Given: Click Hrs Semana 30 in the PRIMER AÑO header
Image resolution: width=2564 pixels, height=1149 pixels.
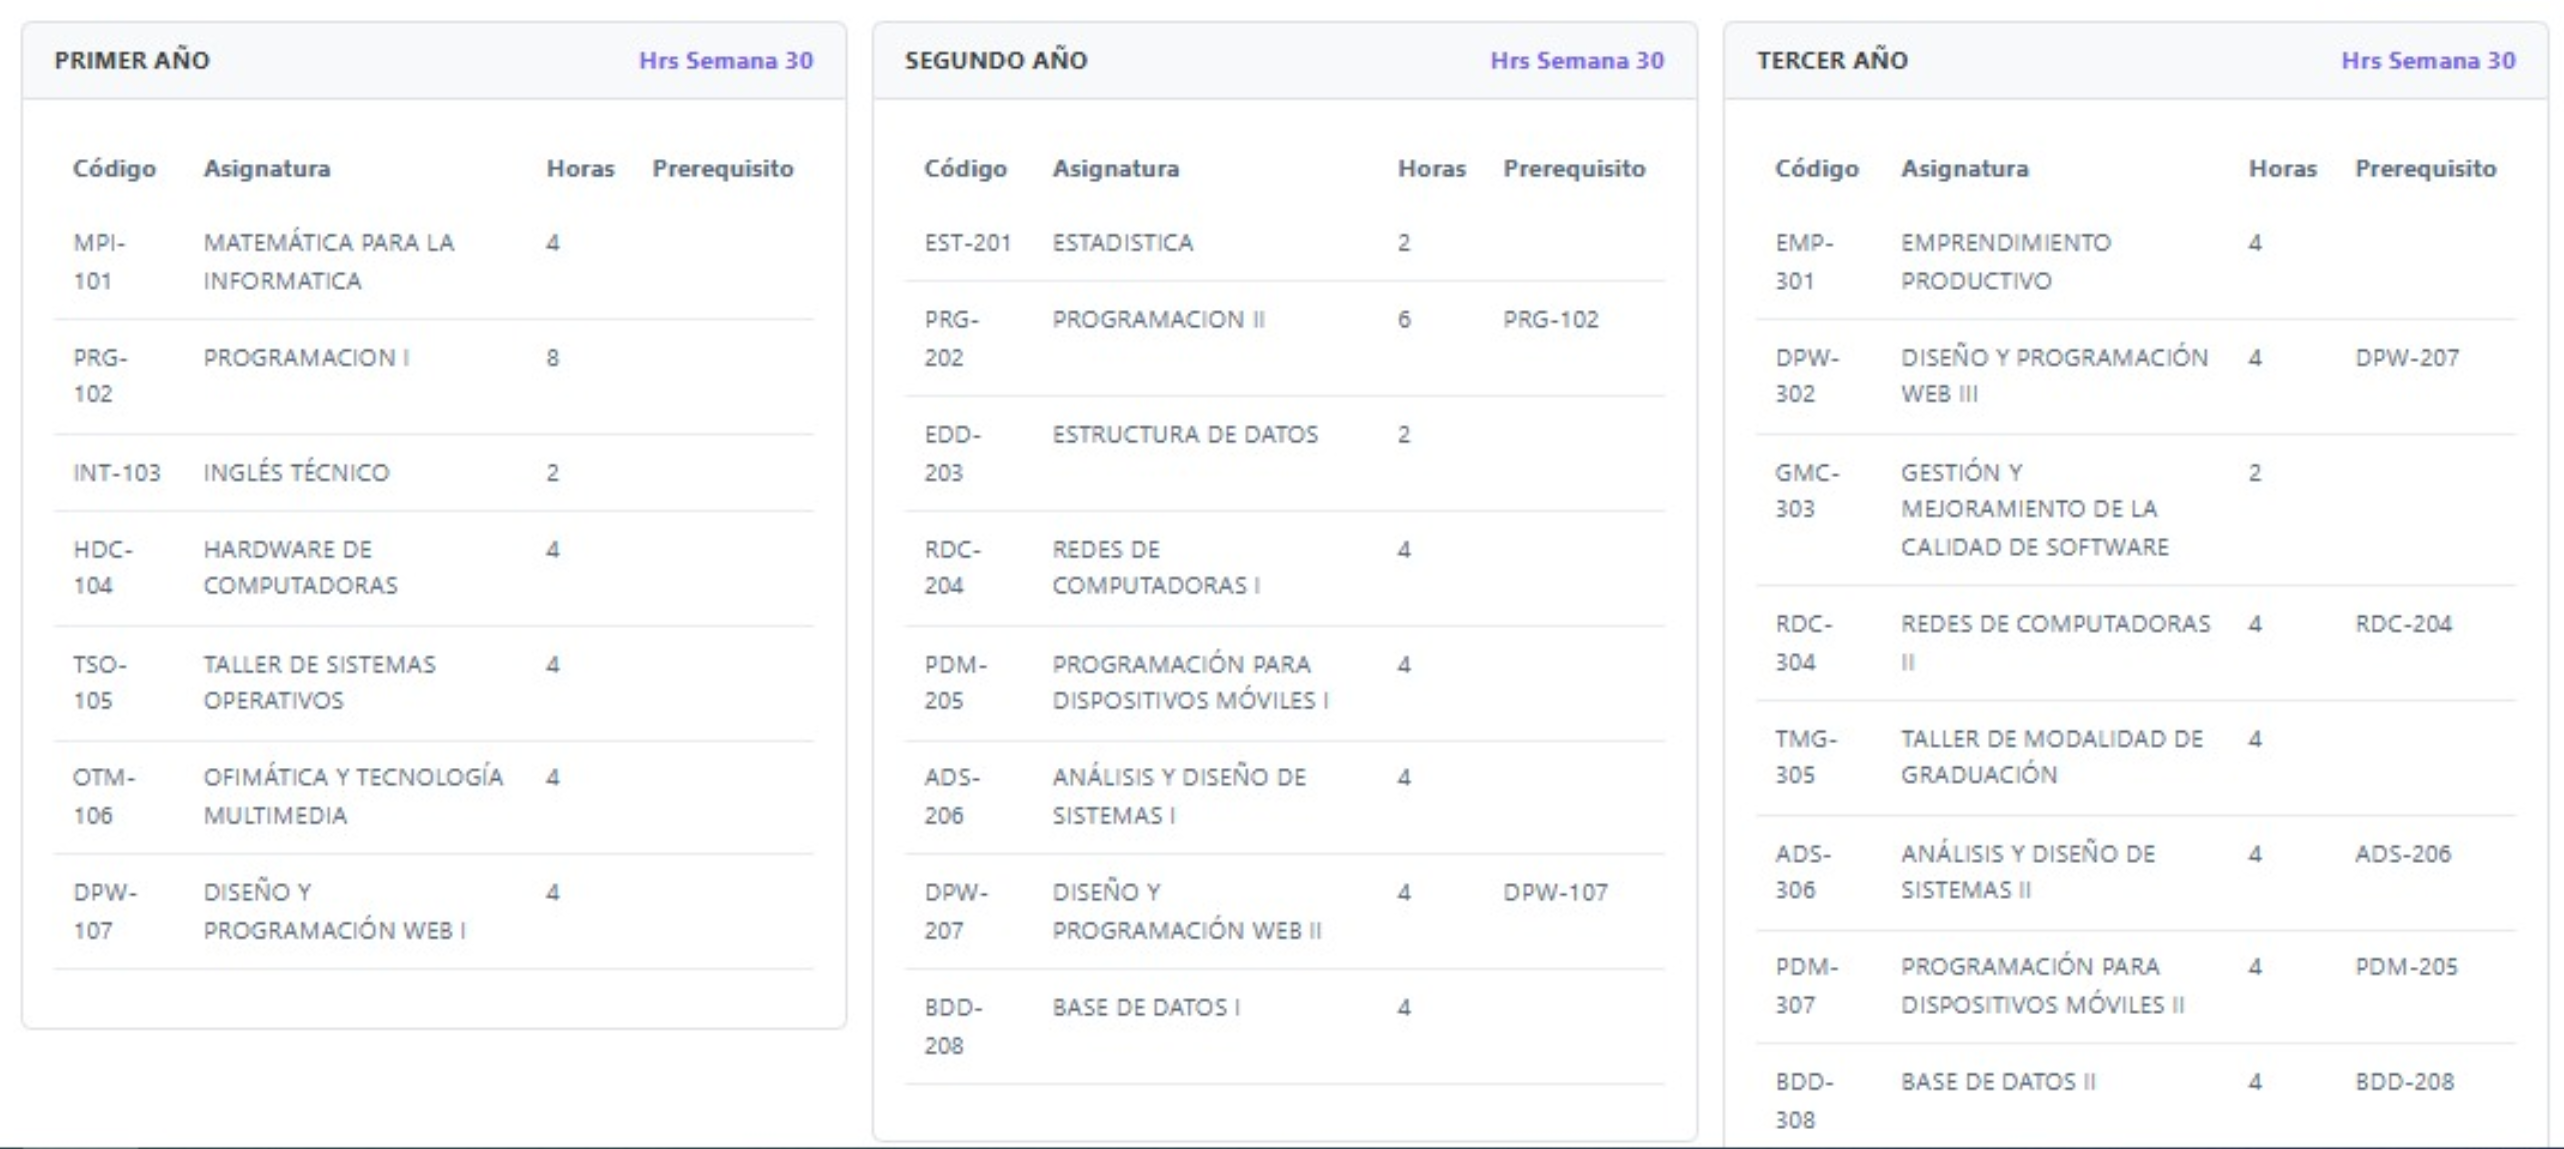Looking at the screenshot, I should point(726,60).
